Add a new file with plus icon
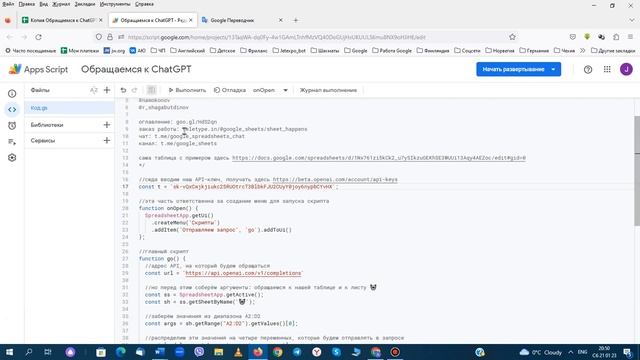This screenshot has height=360, width=640. coord(107,90)
